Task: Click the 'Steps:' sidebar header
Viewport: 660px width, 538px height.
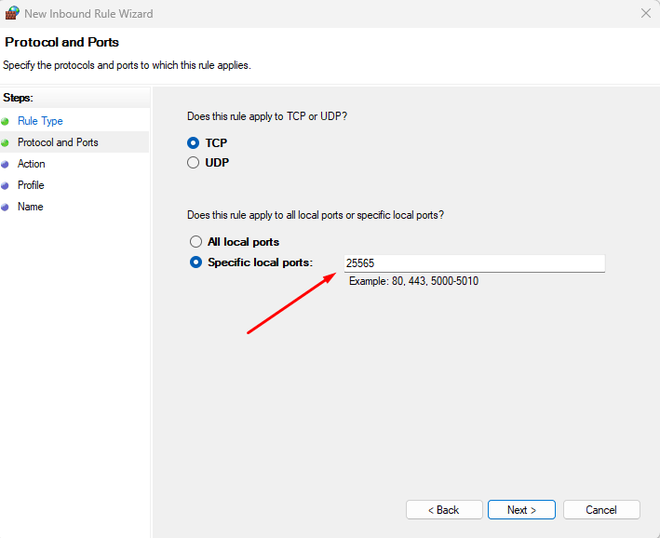Action: click(x=18, y=98)
